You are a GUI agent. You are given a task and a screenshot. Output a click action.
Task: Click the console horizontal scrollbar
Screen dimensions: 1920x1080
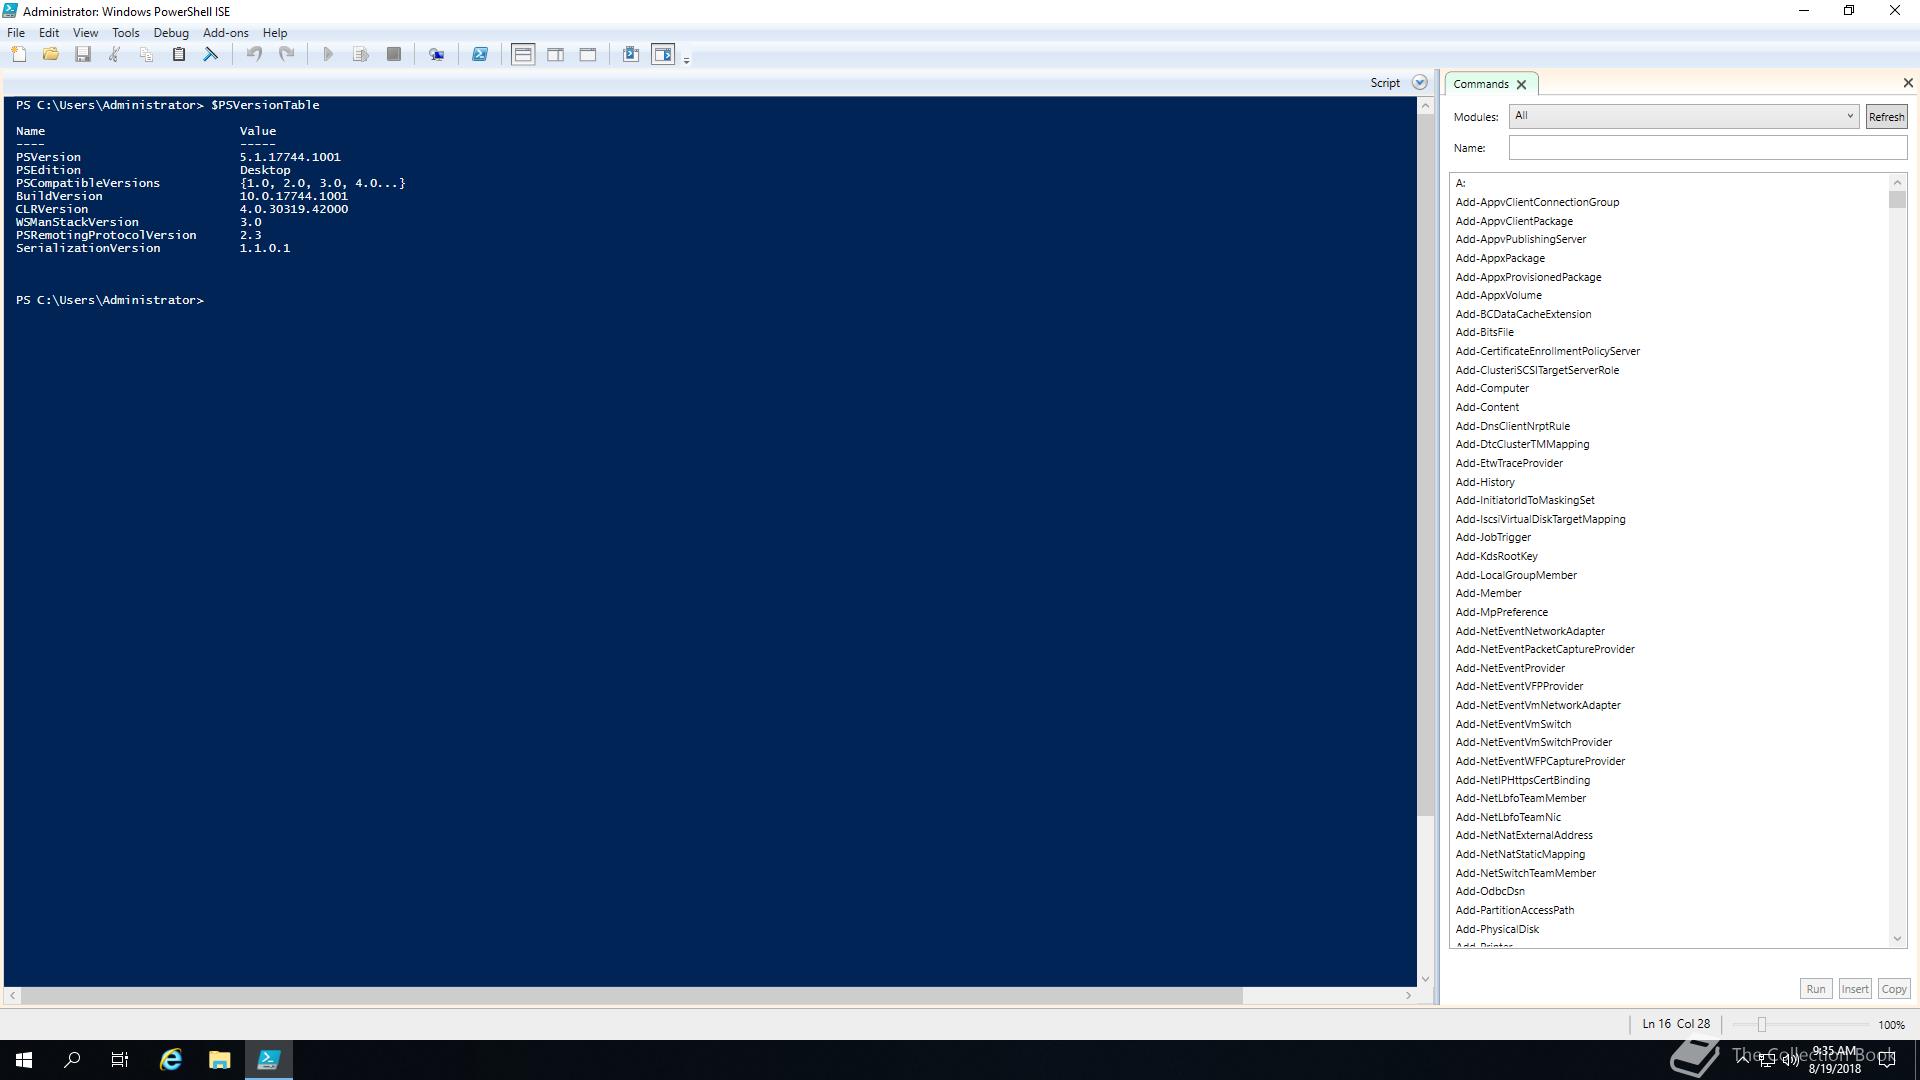click(x=632, y=996)
